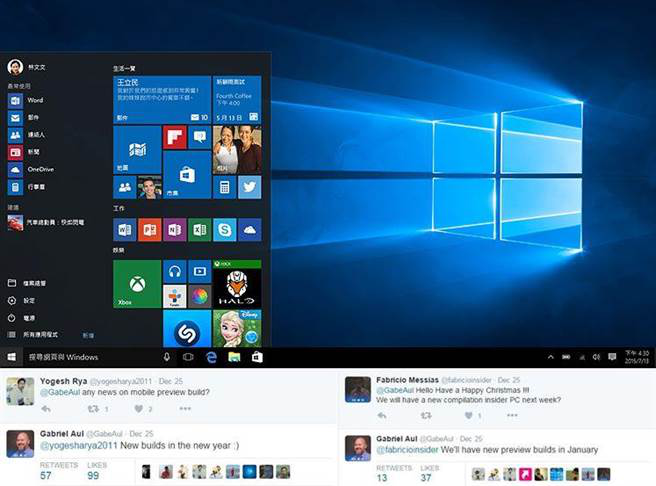Open Task View on the taskbar
The width and height of the screenshot is (656, 486).
188,357
